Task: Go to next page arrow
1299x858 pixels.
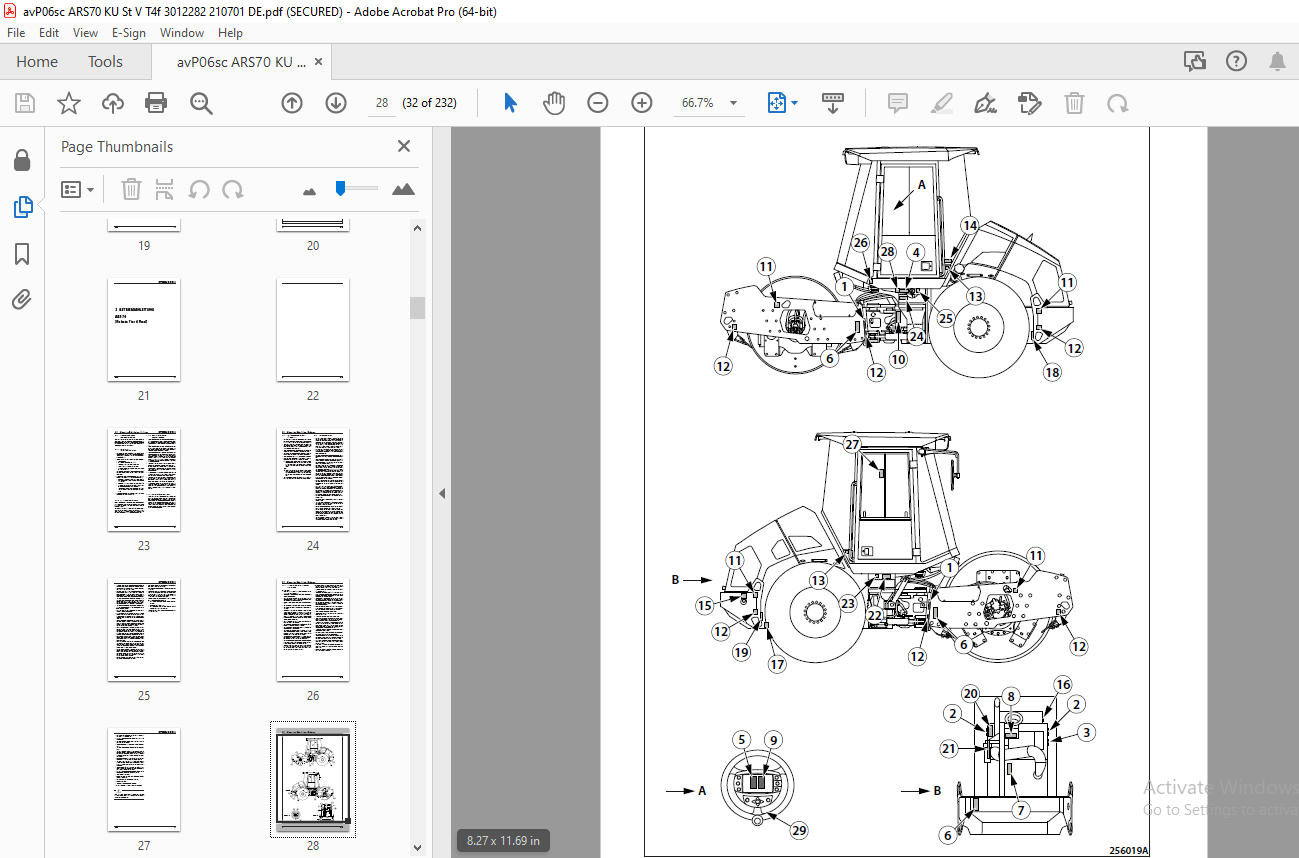Action: [x=336, y=103]
